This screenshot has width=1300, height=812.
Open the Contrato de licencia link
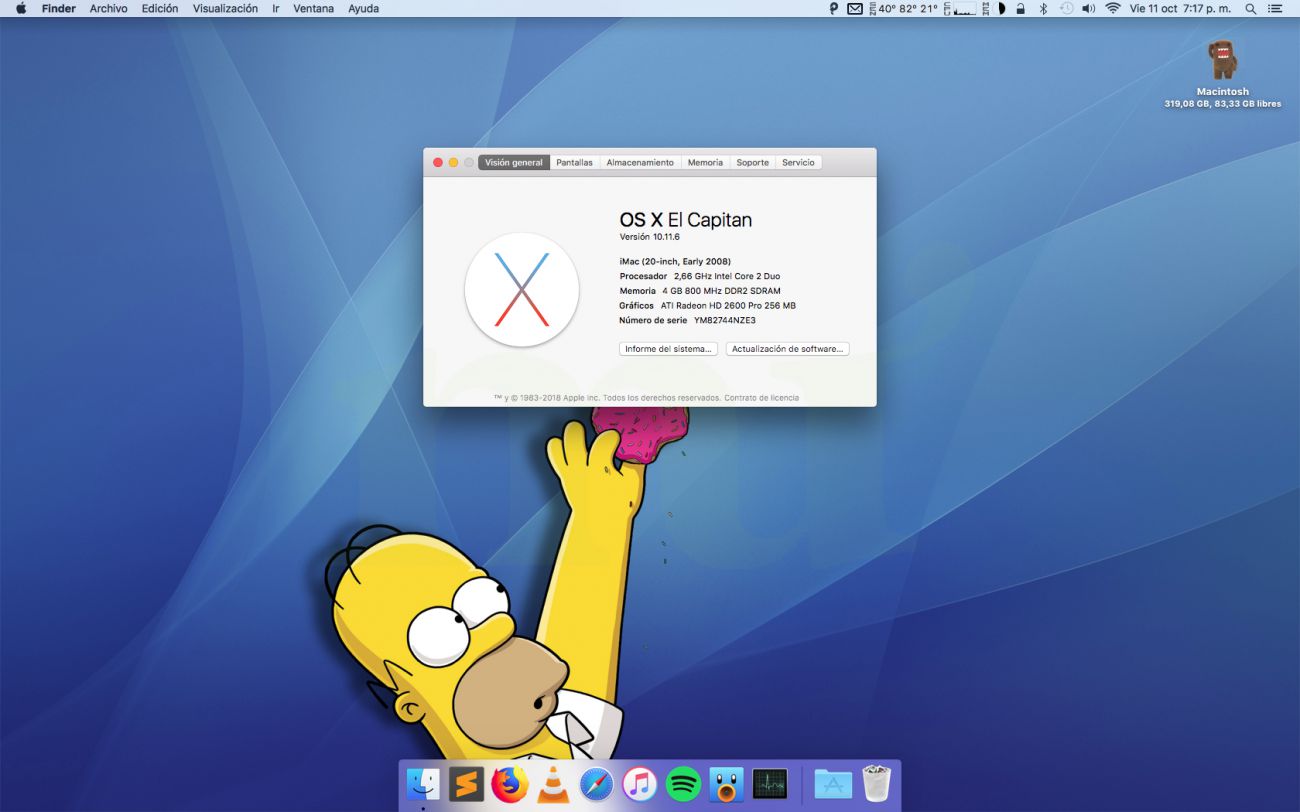coord(761,398)
